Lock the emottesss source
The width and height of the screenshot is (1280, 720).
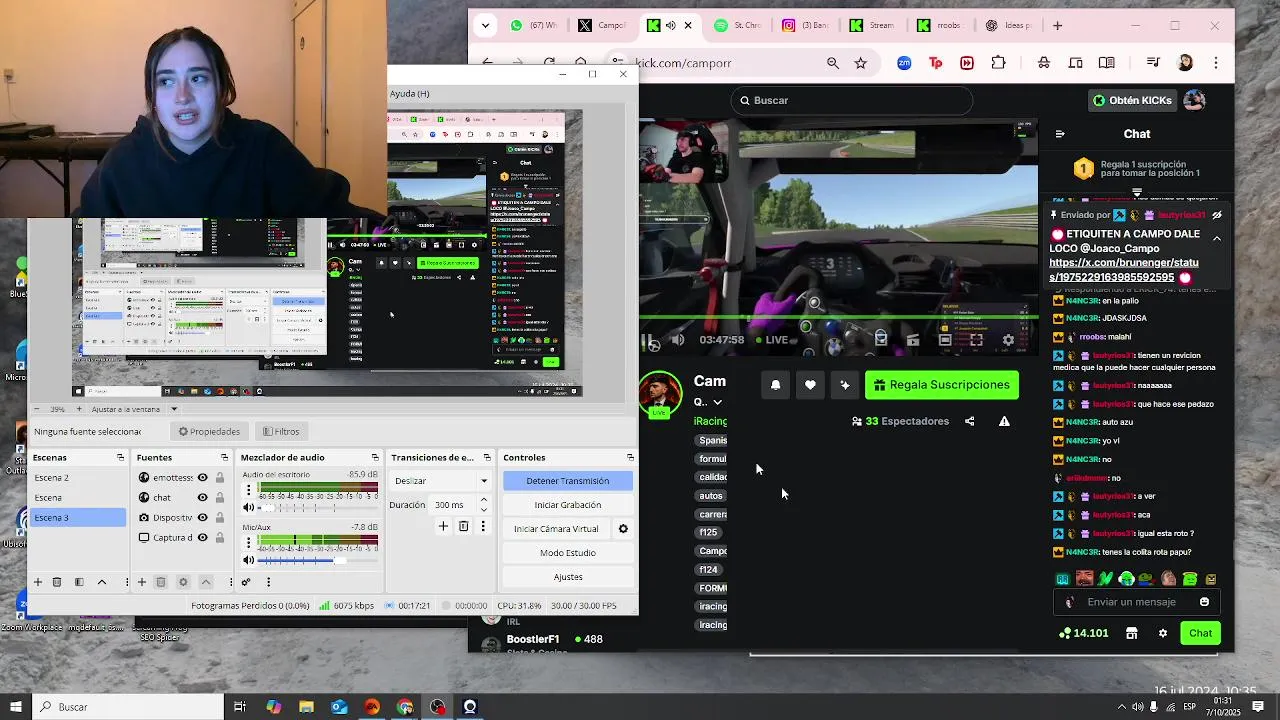[x=220, y=478]
